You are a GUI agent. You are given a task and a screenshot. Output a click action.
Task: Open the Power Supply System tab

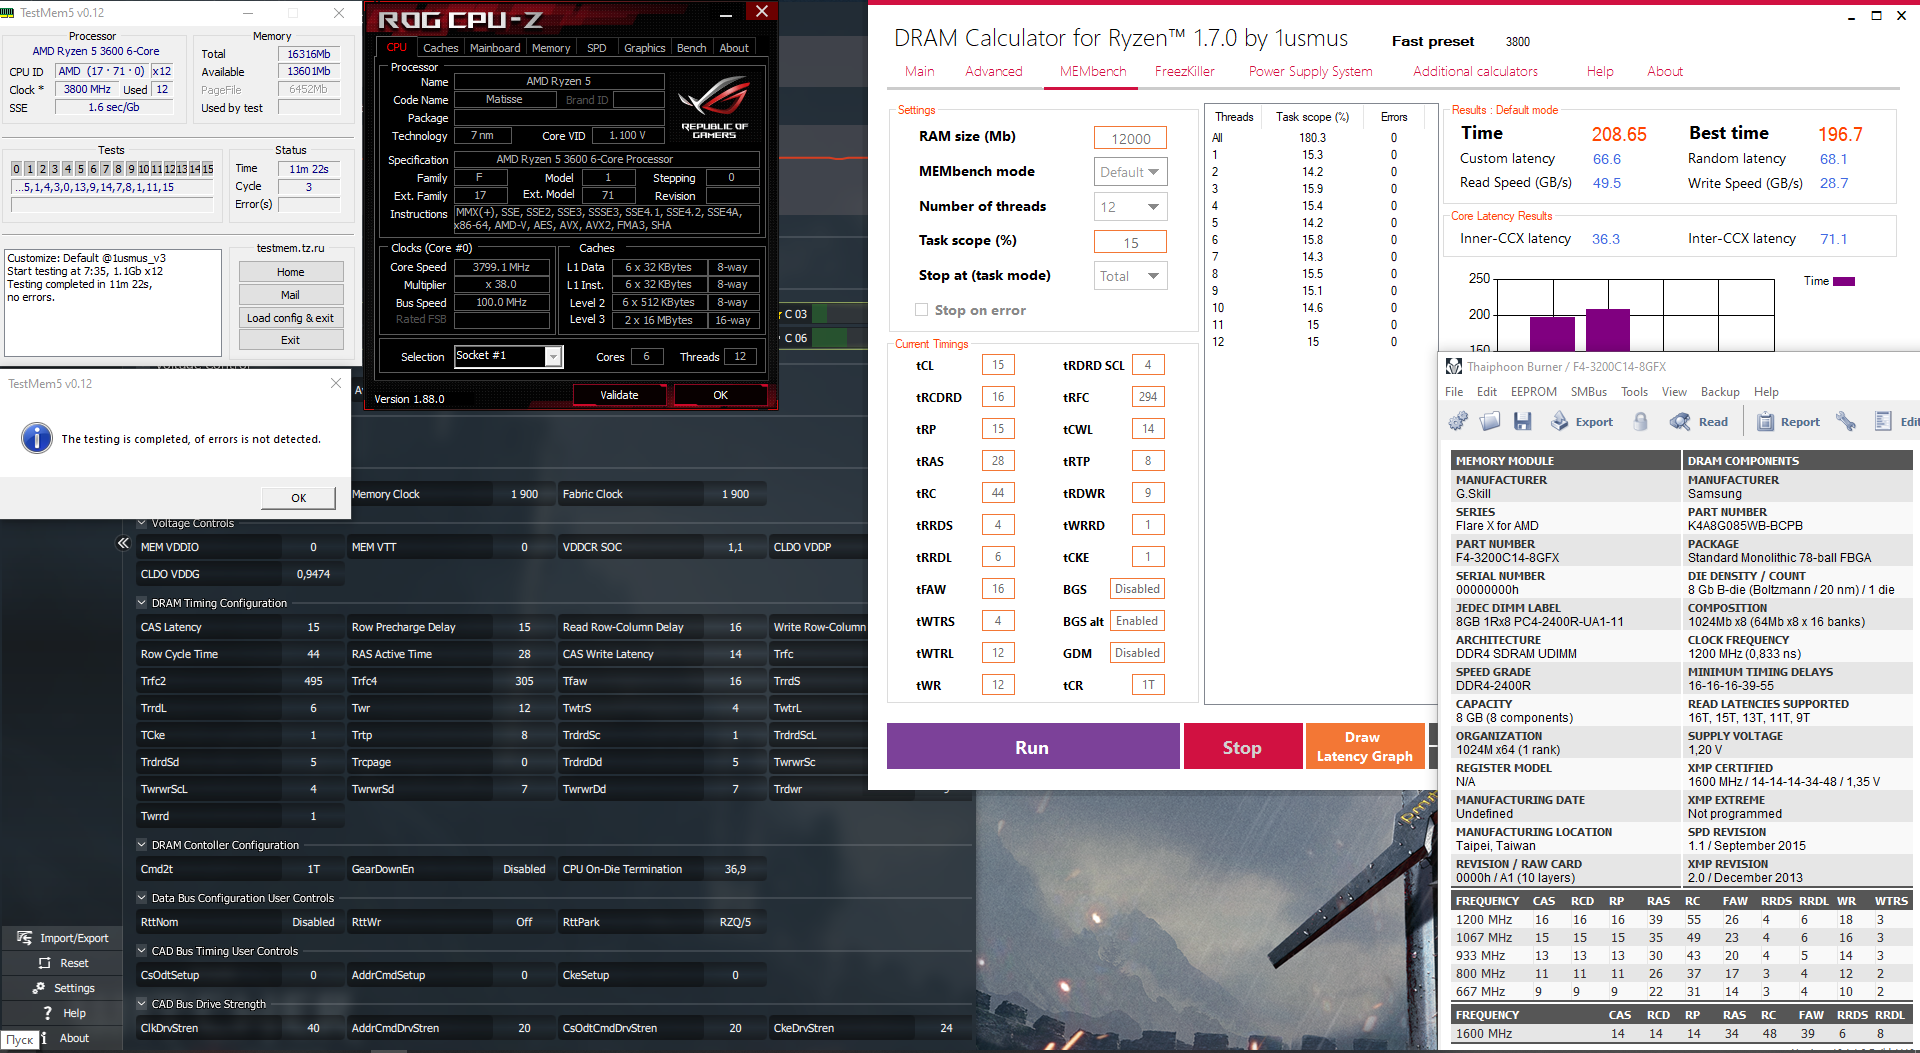point(1310,72)
